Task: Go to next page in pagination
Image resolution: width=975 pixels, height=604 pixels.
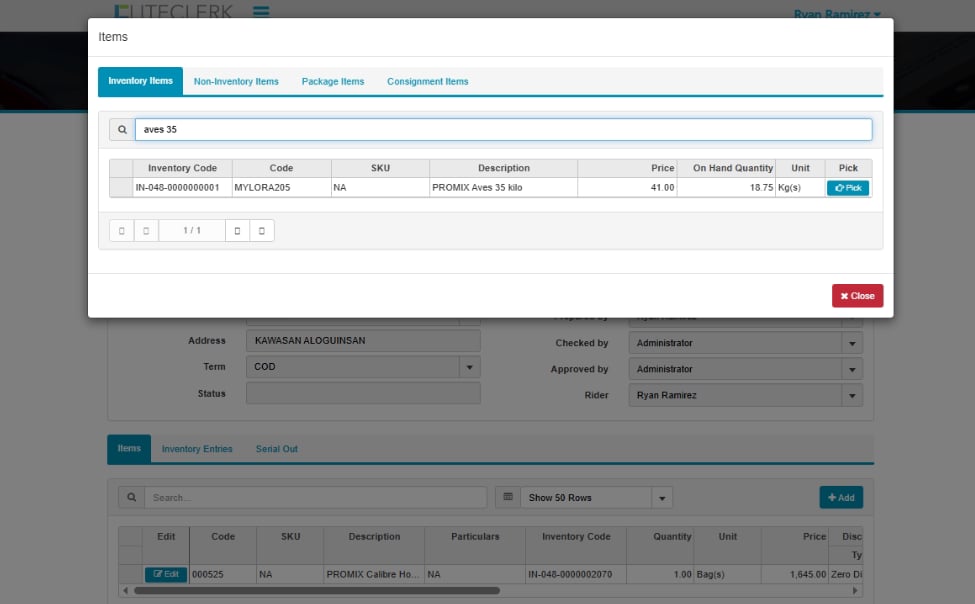Action: click(x=237, y=231)
